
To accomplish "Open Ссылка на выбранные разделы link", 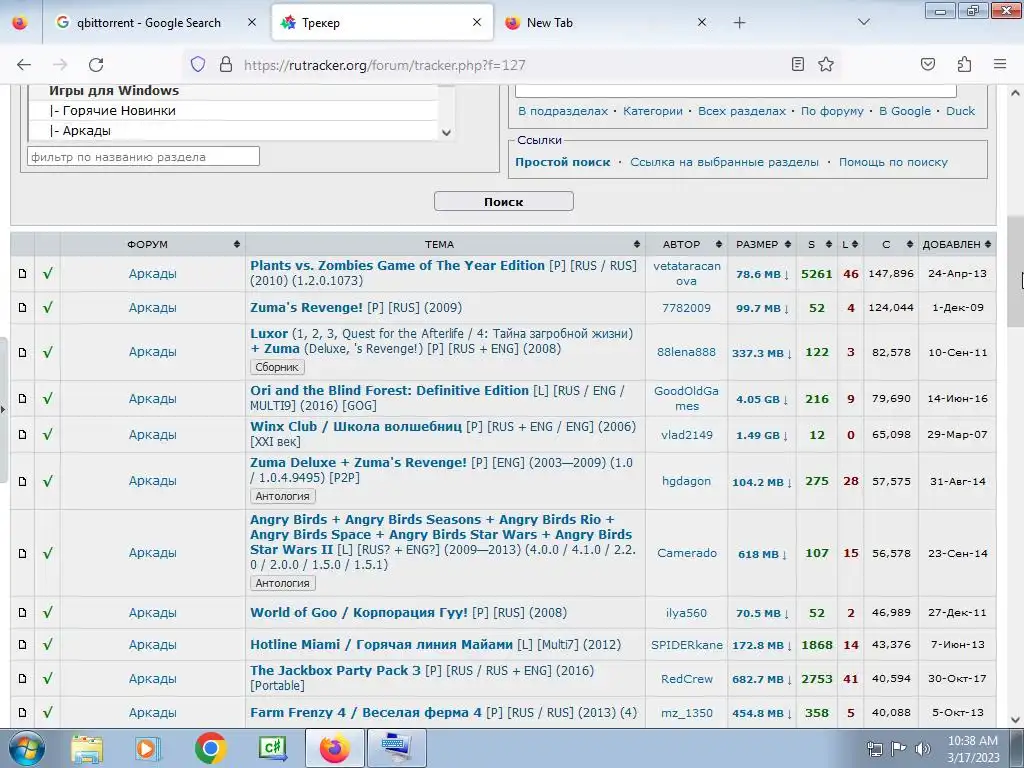I will click(724, 162).
